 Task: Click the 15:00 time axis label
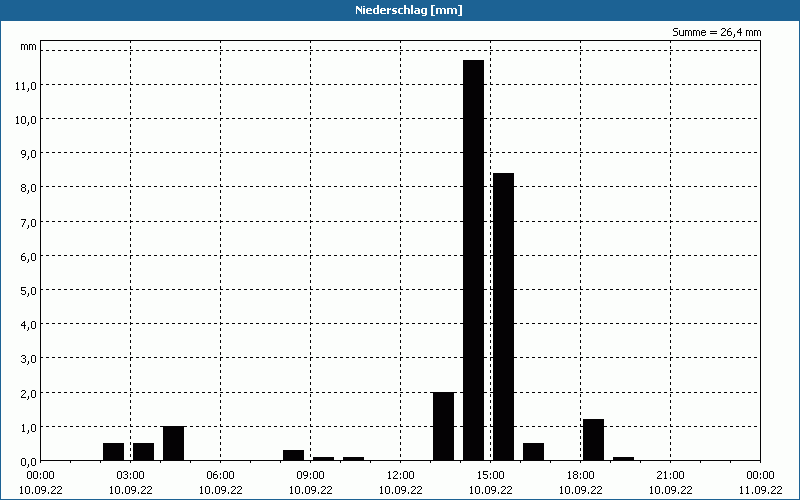tap(490, 476)
